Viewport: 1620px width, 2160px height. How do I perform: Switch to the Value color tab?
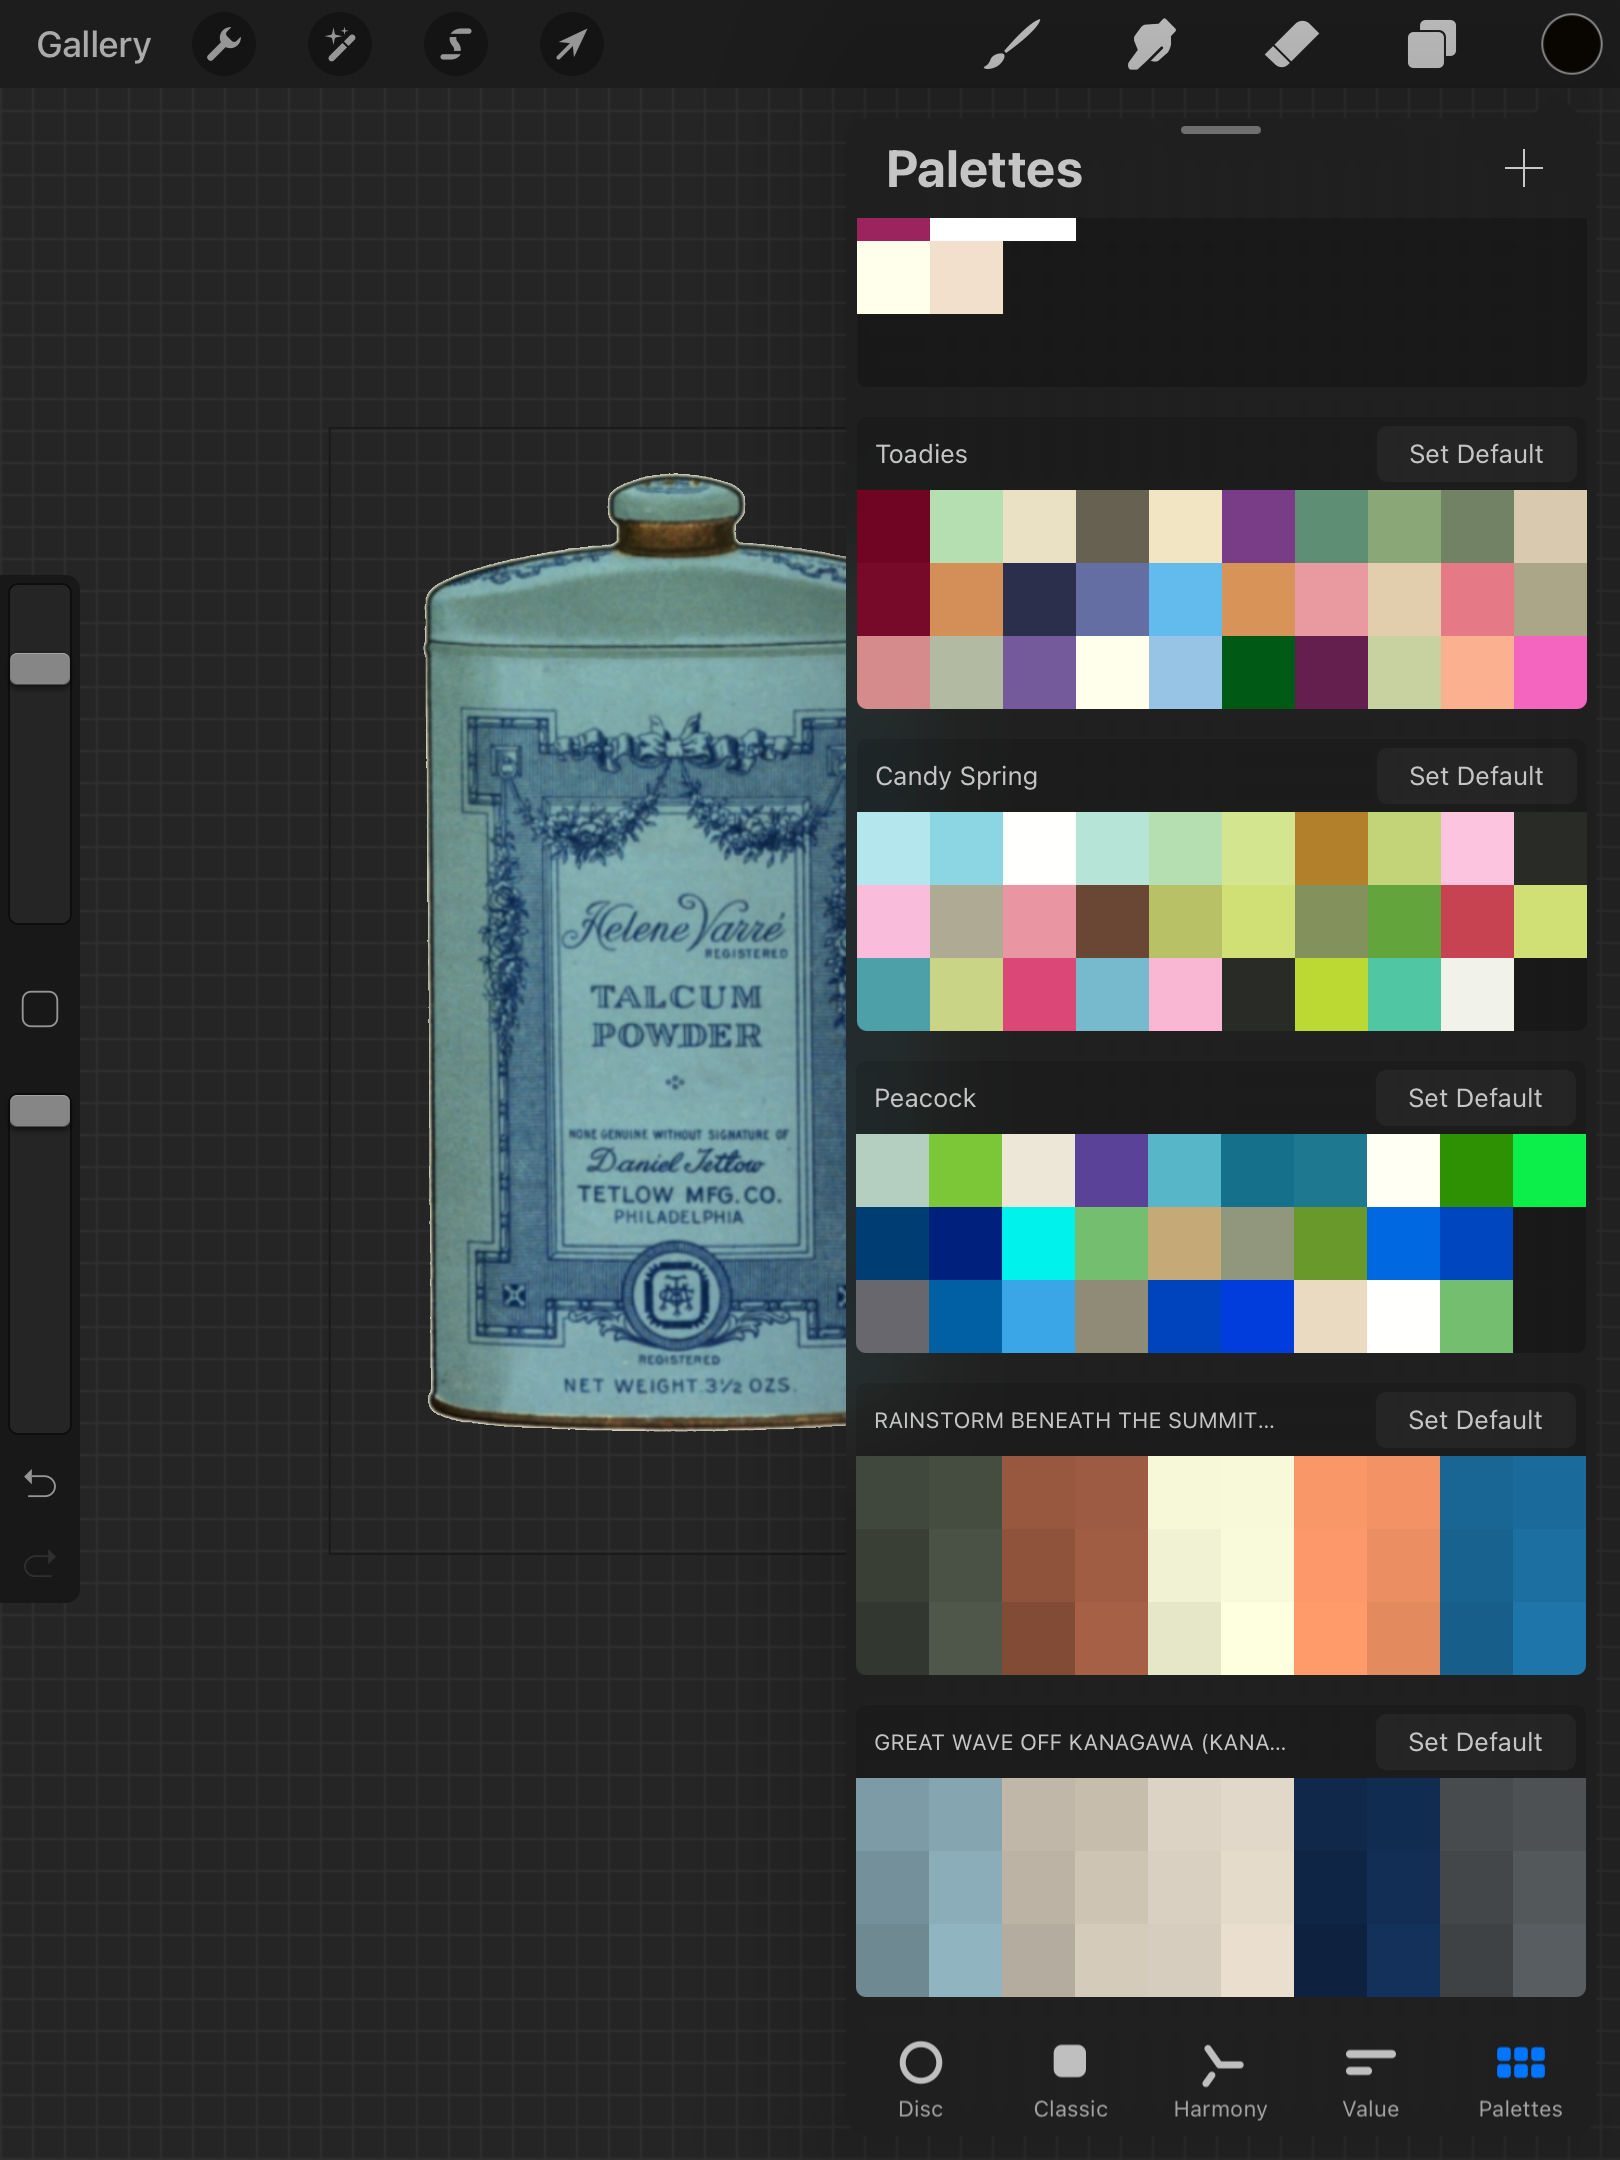[1370, 2080]
